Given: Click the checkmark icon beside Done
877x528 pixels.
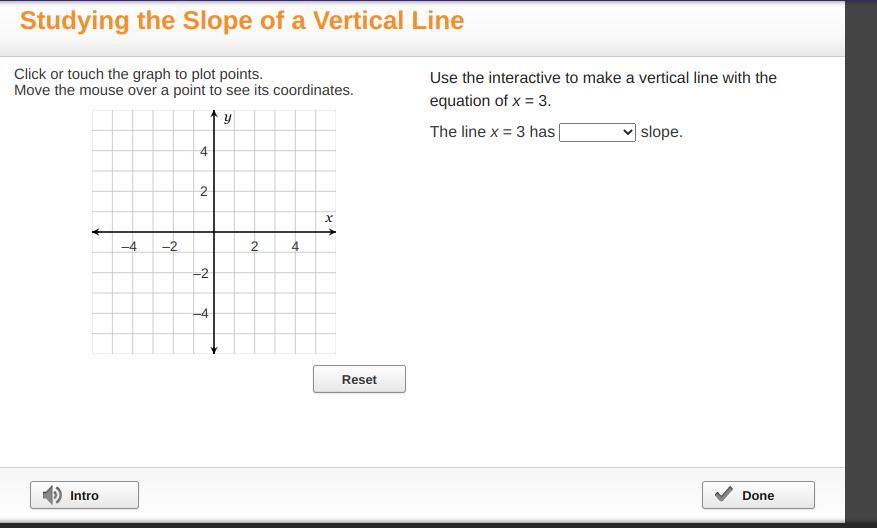Looking at the screenshot, I should coord(724,494).
